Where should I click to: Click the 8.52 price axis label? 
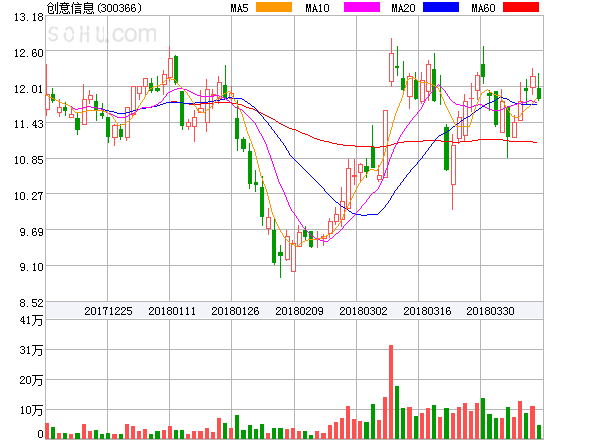click(x=31, y=303)
